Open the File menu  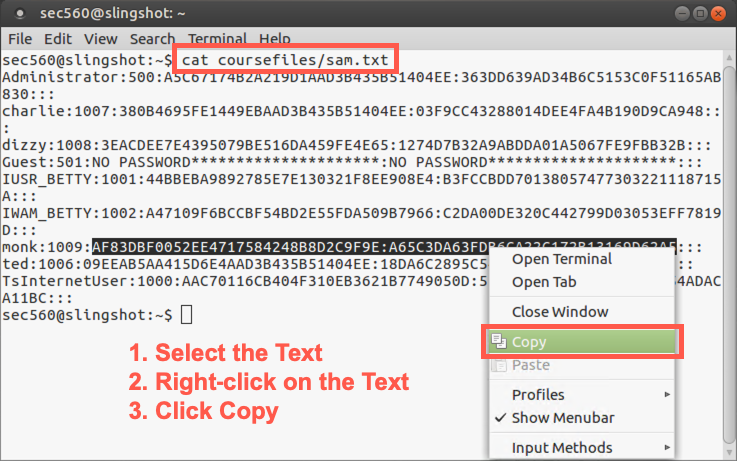pos(20,39)
